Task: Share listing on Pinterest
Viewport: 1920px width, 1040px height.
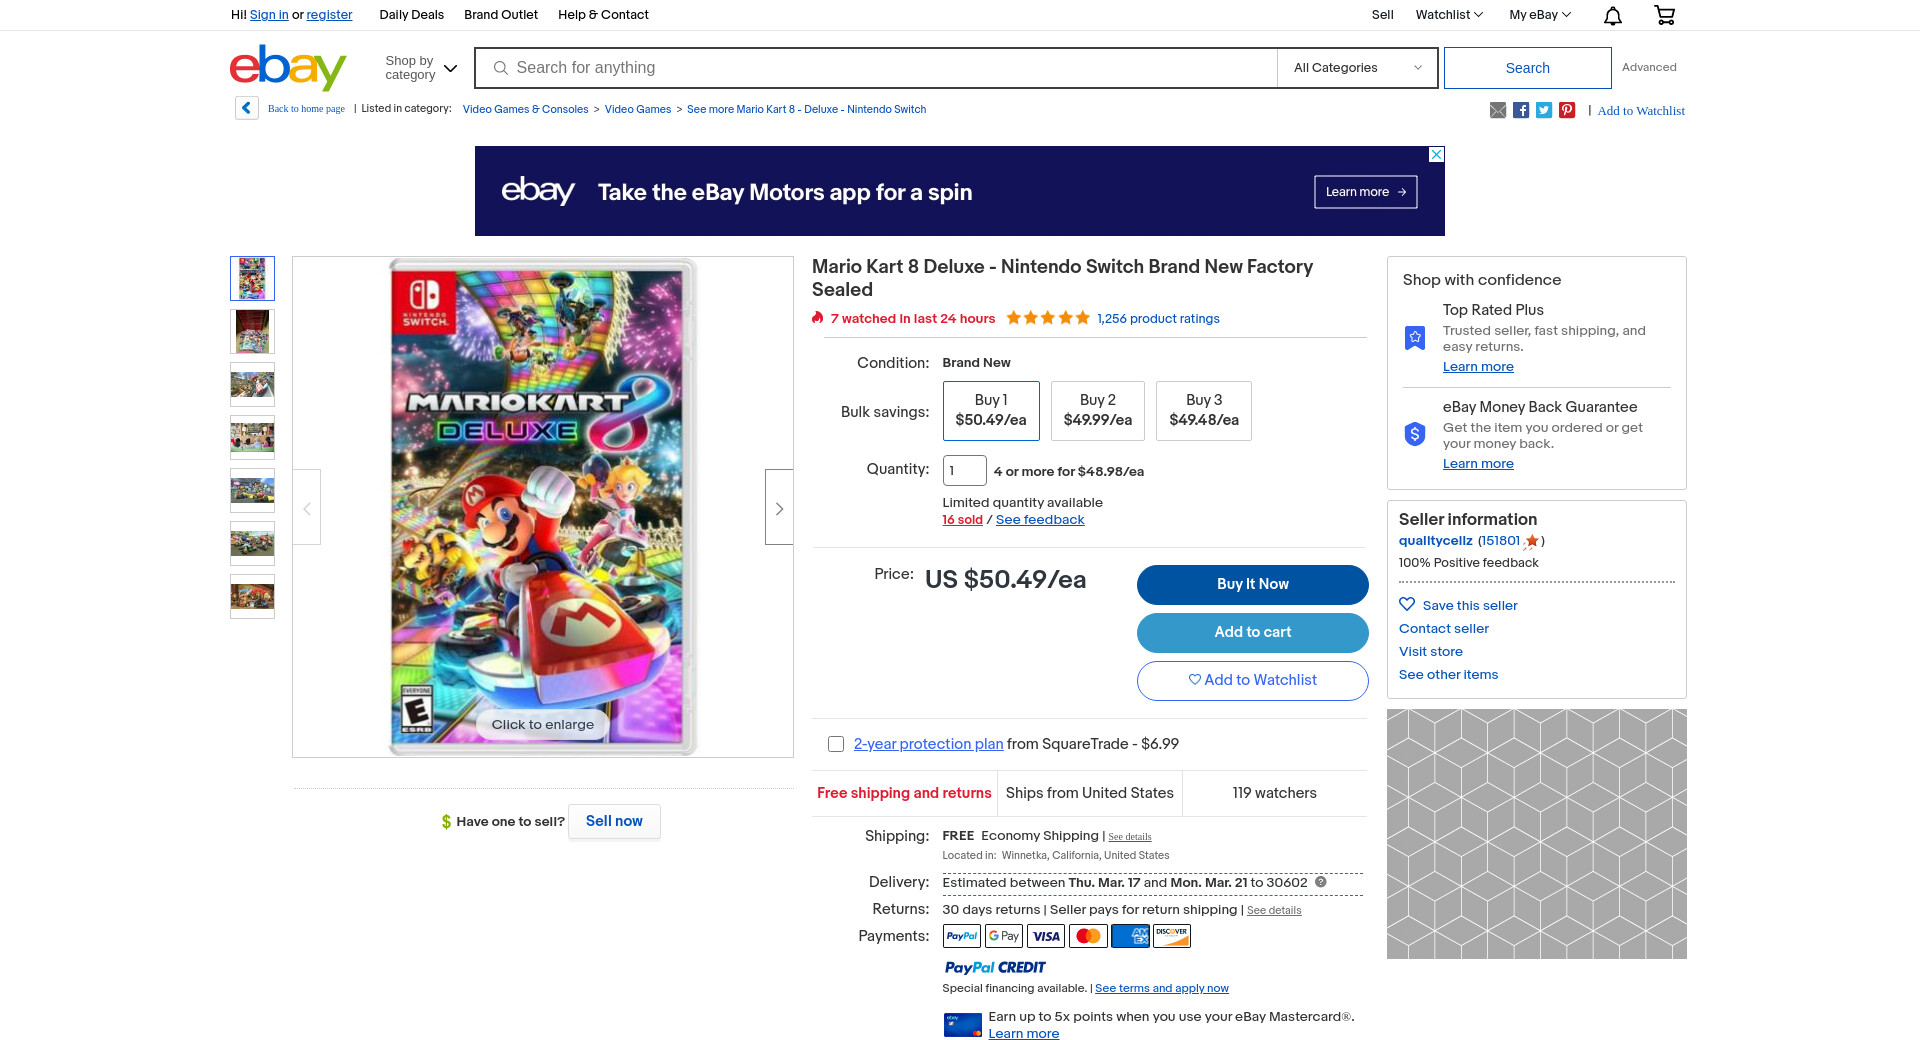Action: pos(1566,110)
